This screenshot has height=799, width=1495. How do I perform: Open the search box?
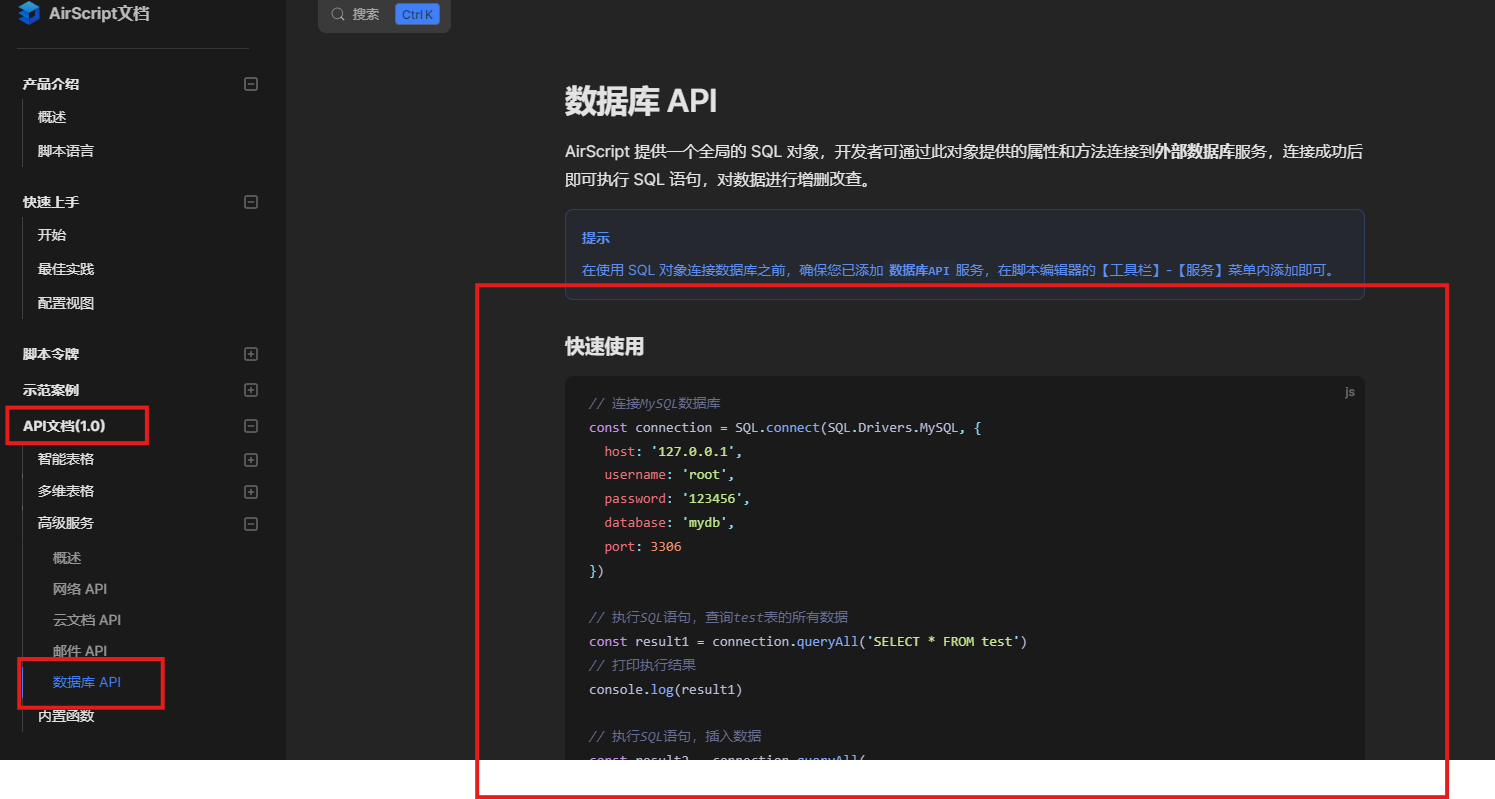384,14
